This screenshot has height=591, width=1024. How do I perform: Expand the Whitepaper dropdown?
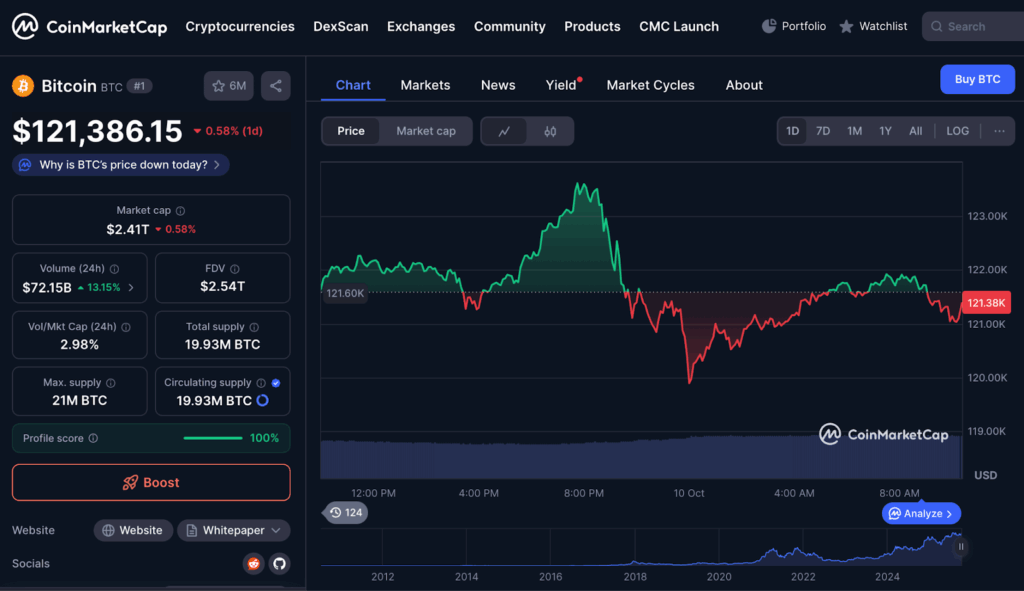click(x=234, y=530)
